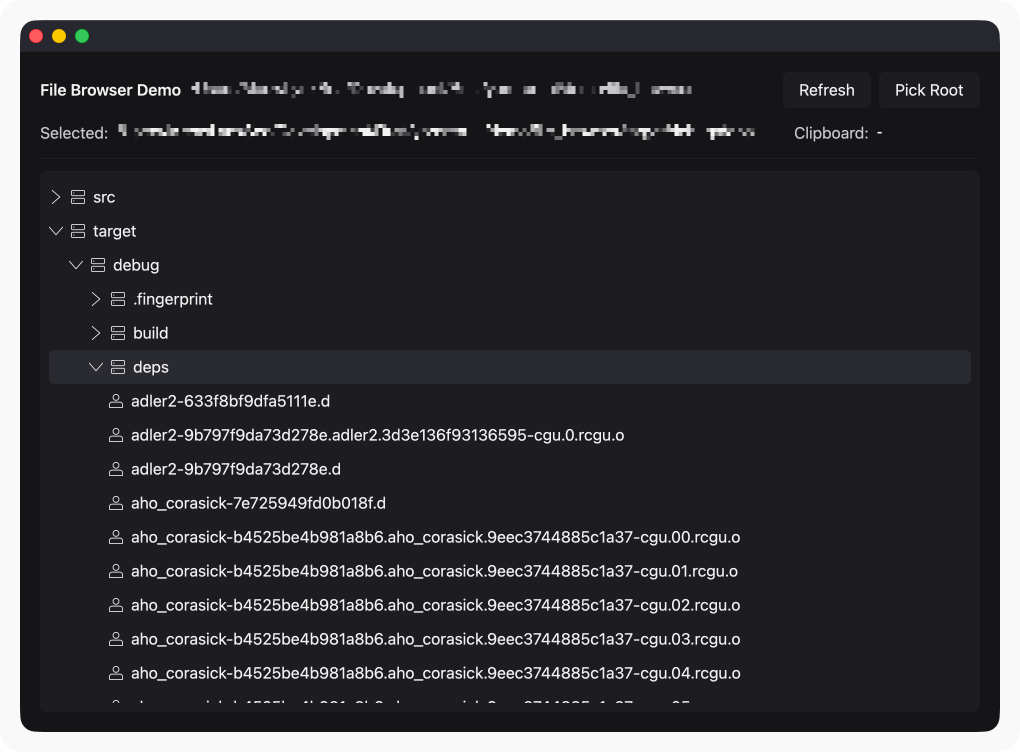1020x752 pixels.
Task: Click file icon beside adler2-9b797f9da73d278e.d
Action: coord(115,470)
